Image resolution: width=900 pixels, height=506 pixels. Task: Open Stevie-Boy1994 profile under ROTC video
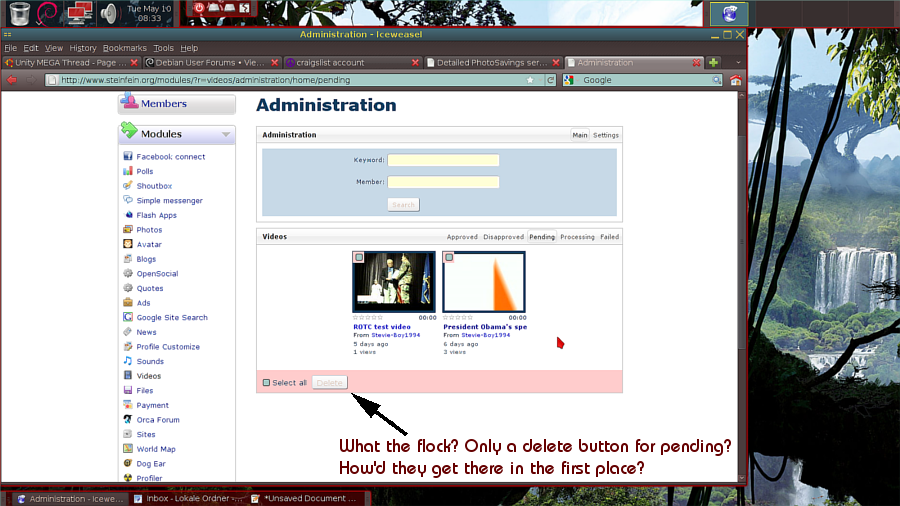[395, 335]
